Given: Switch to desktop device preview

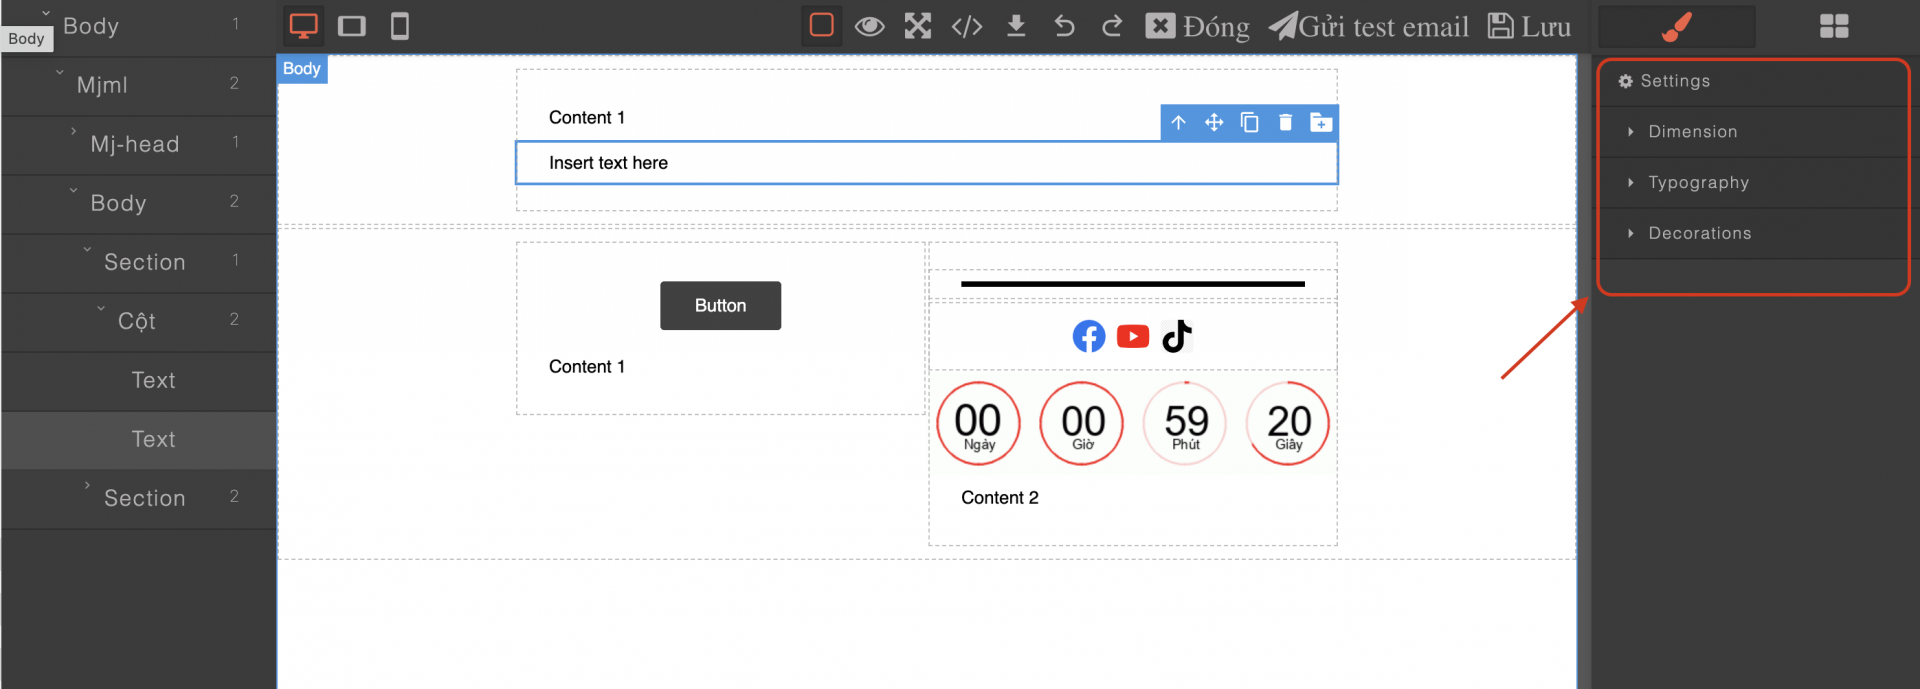Looking at the screenshot, I should (x=303, y=26).
